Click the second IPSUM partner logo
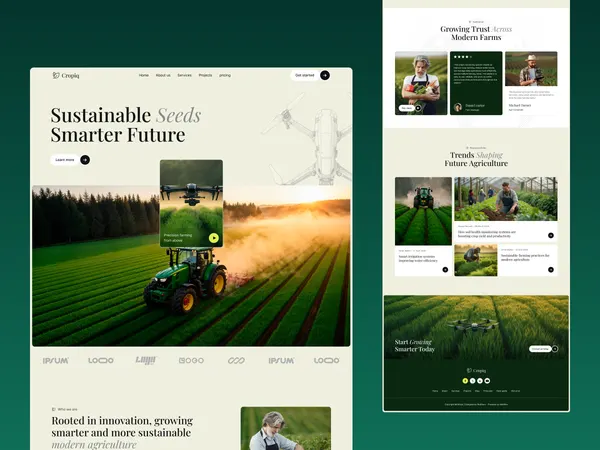The height and width of the screenshot is (450, 600). 281,360
